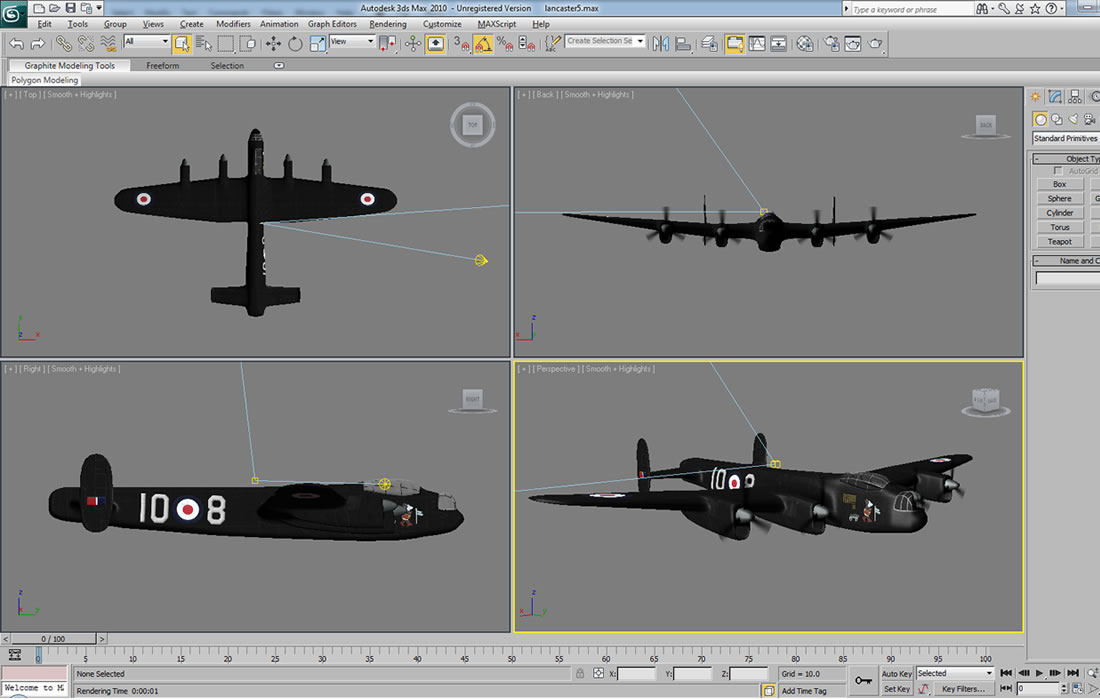Click the Undo arrow in main toolbar
Viewport: 1100px width, 700px height.
[17, 43]
